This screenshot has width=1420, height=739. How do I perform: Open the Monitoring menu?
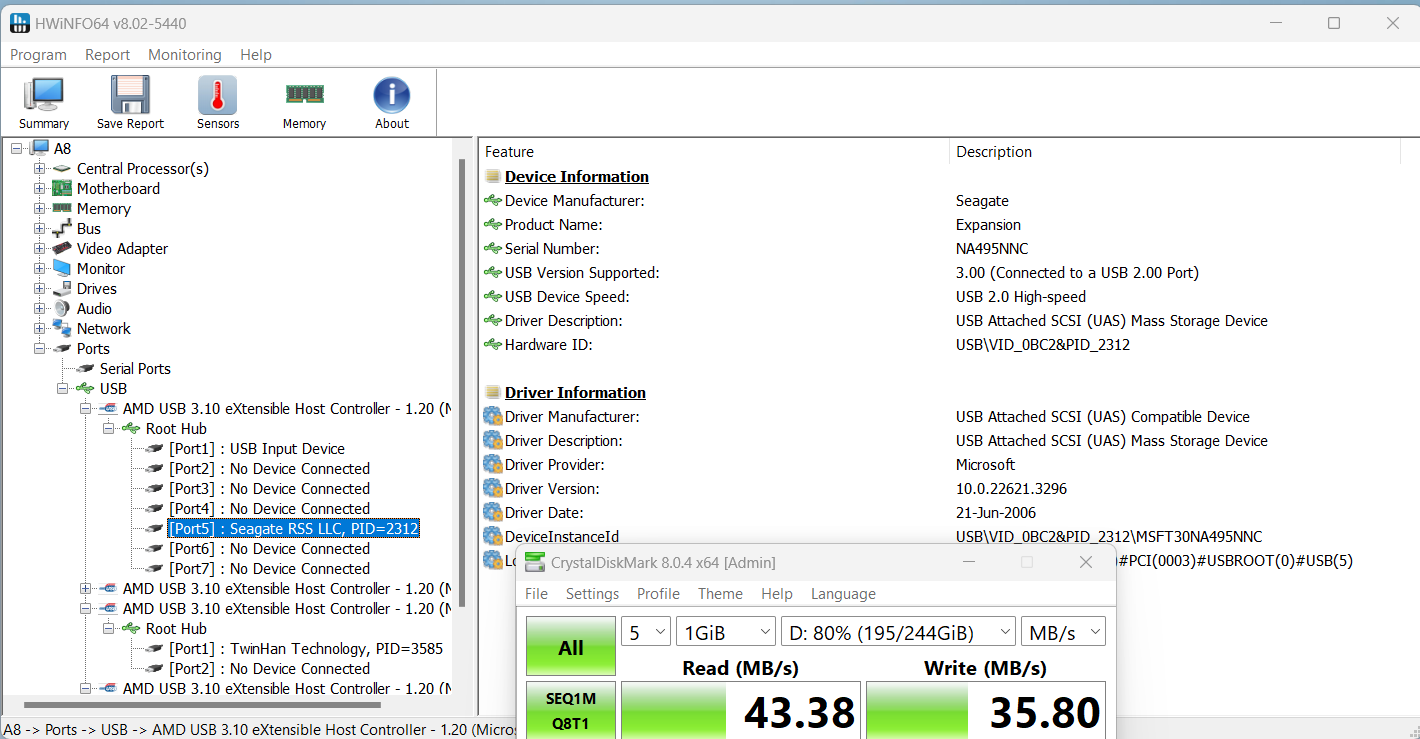pyautogui.click(x=184, y=55)
